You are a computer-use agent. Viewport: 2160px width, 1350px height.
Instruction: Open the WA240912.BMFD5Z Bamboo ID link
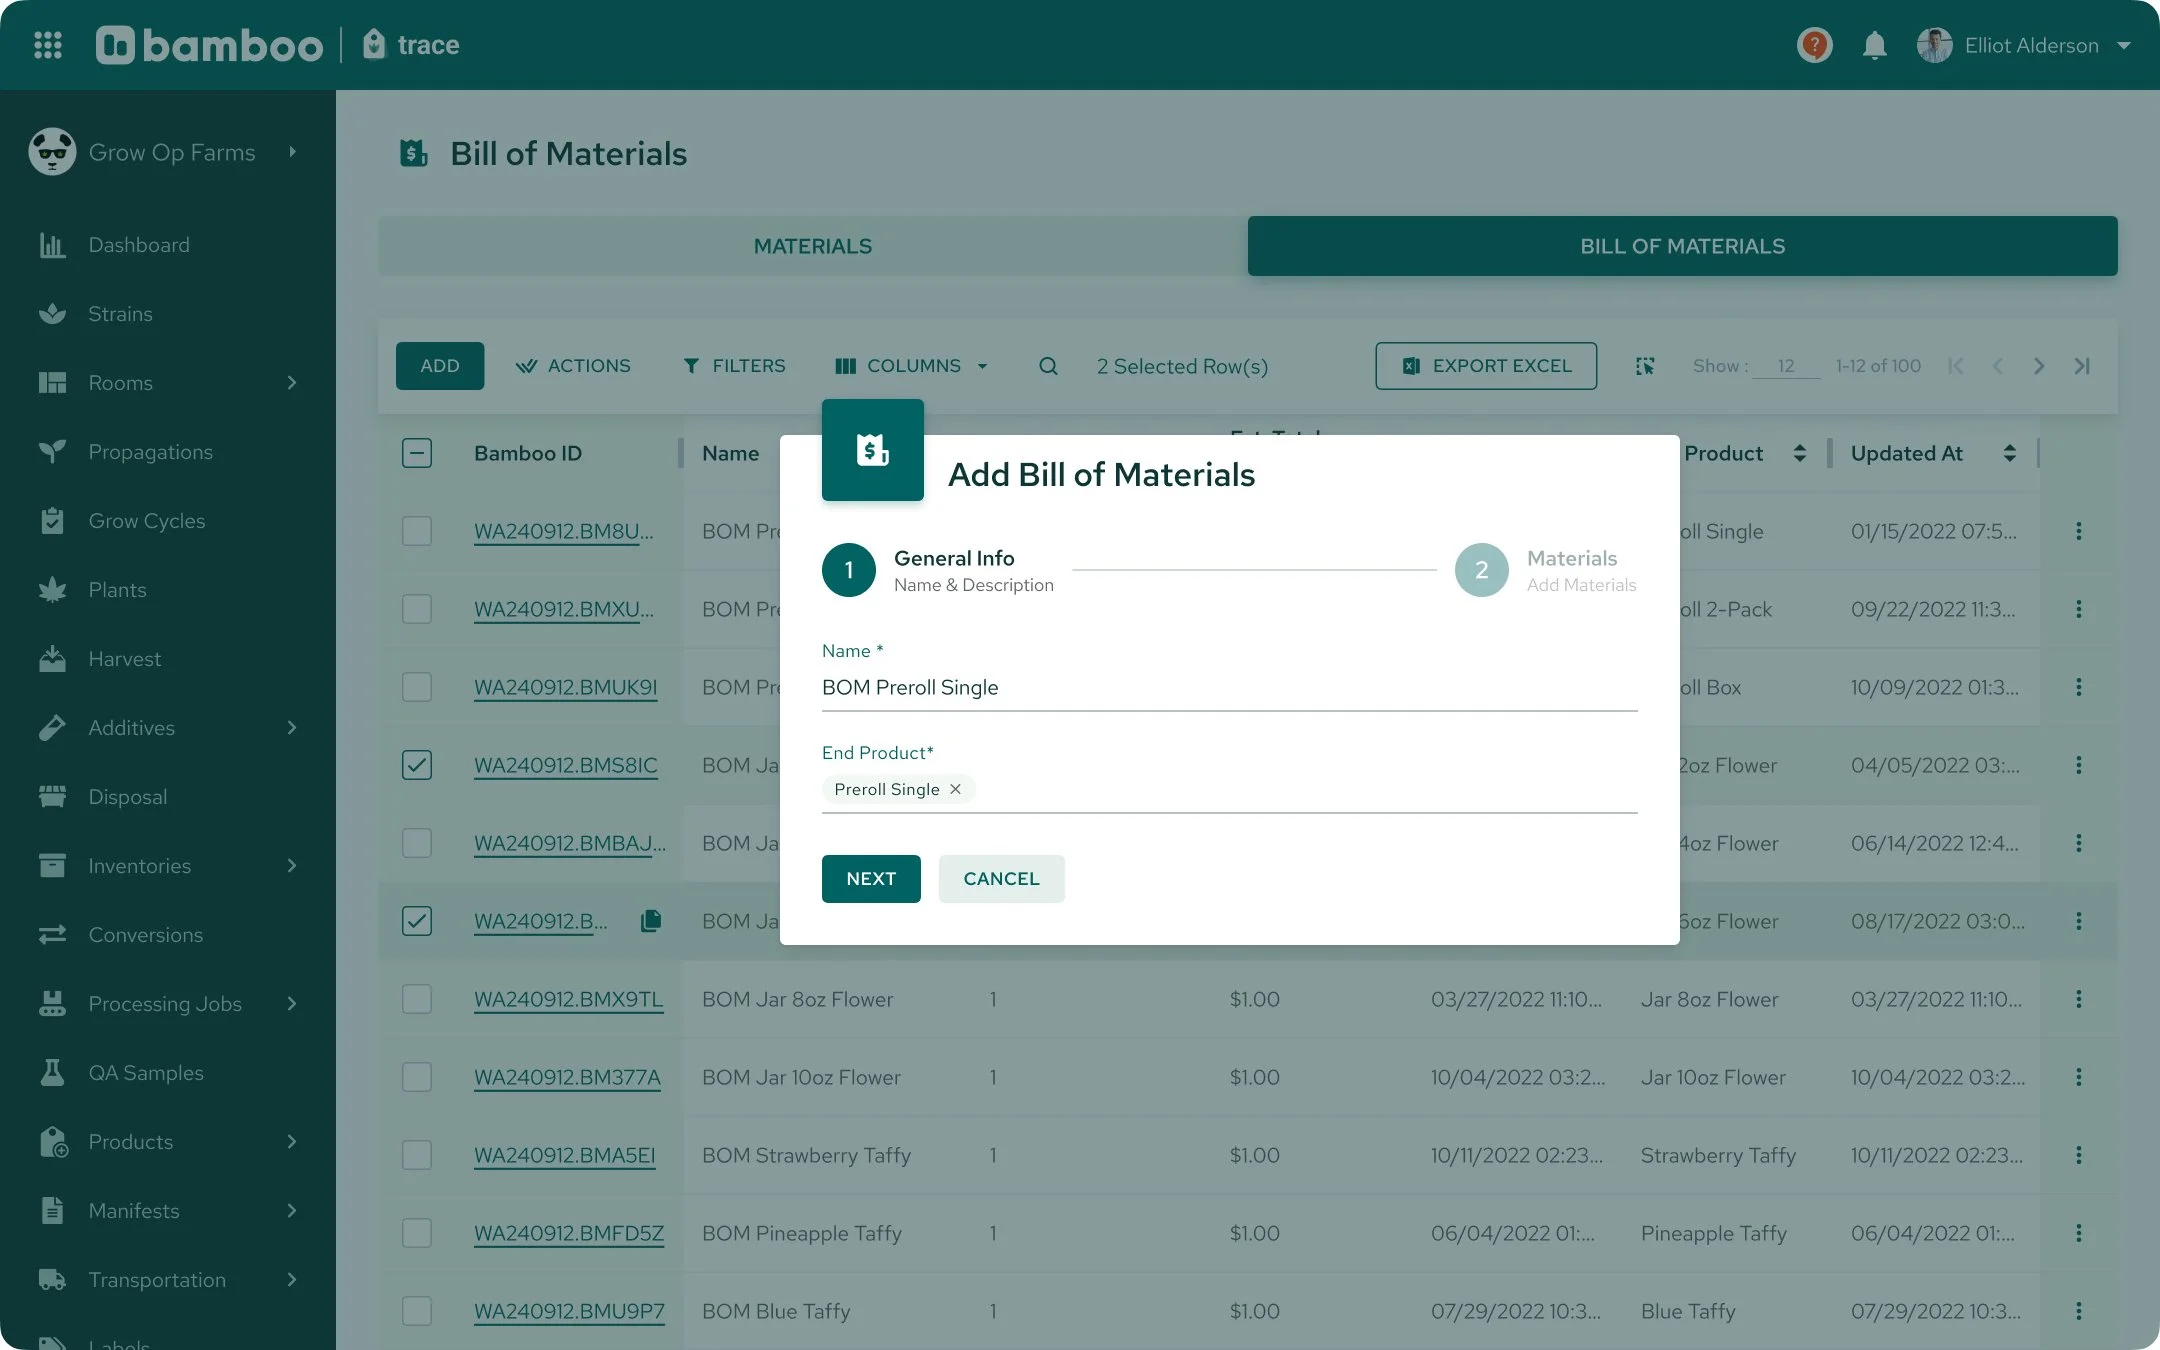[x=569, y=1233]
